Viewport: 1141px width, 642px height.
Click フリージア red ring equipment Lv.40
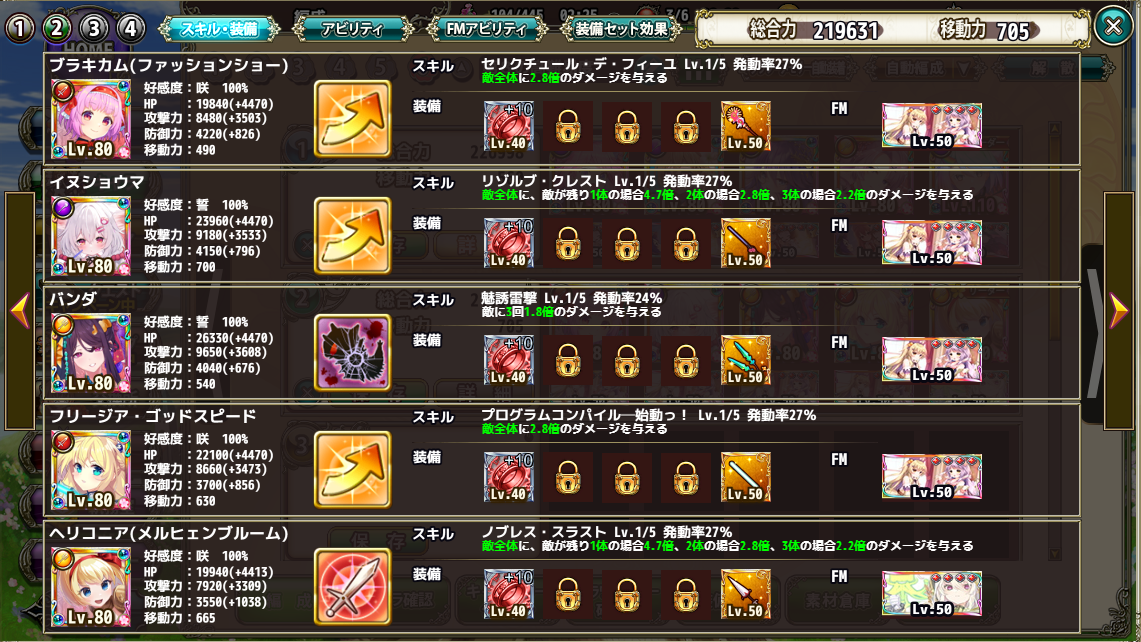509,477
